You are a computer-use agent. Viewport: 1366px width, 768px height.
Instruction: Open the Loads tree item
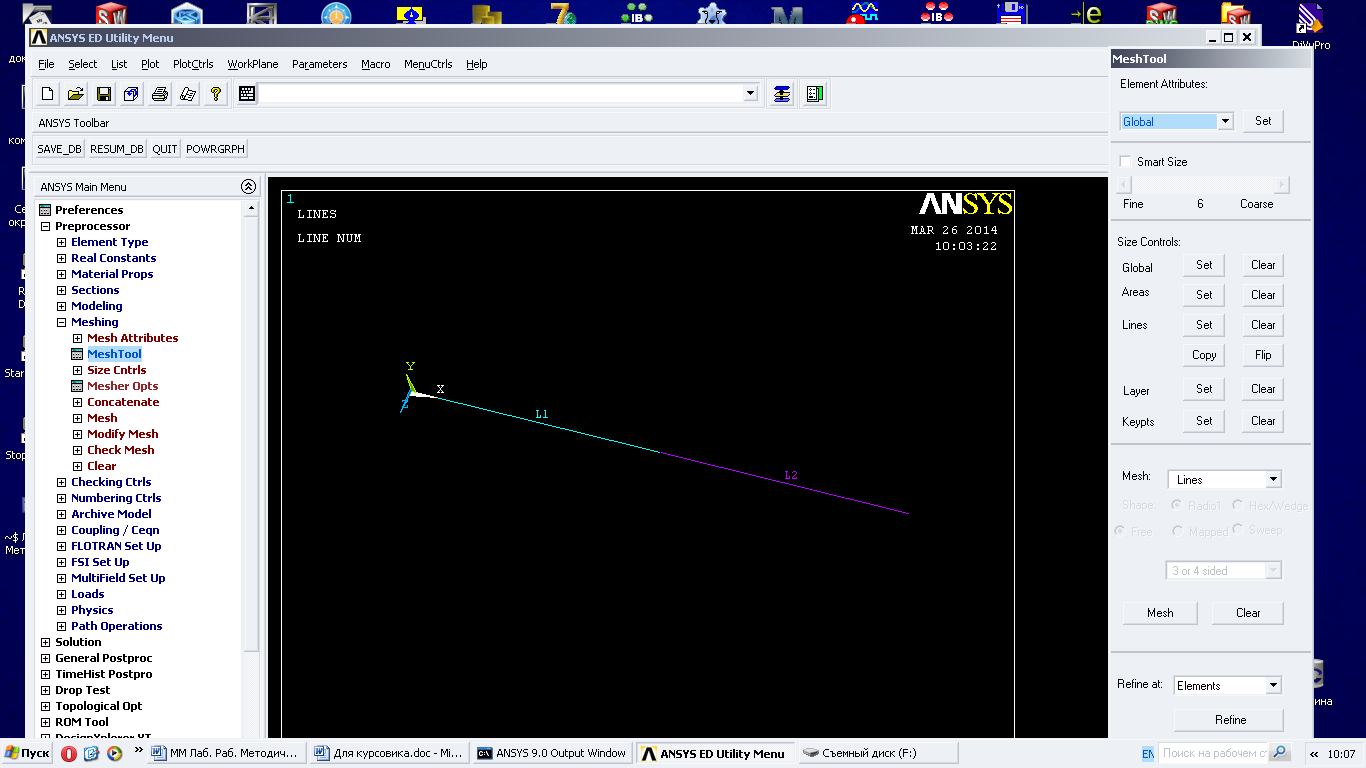coord(88,594)
